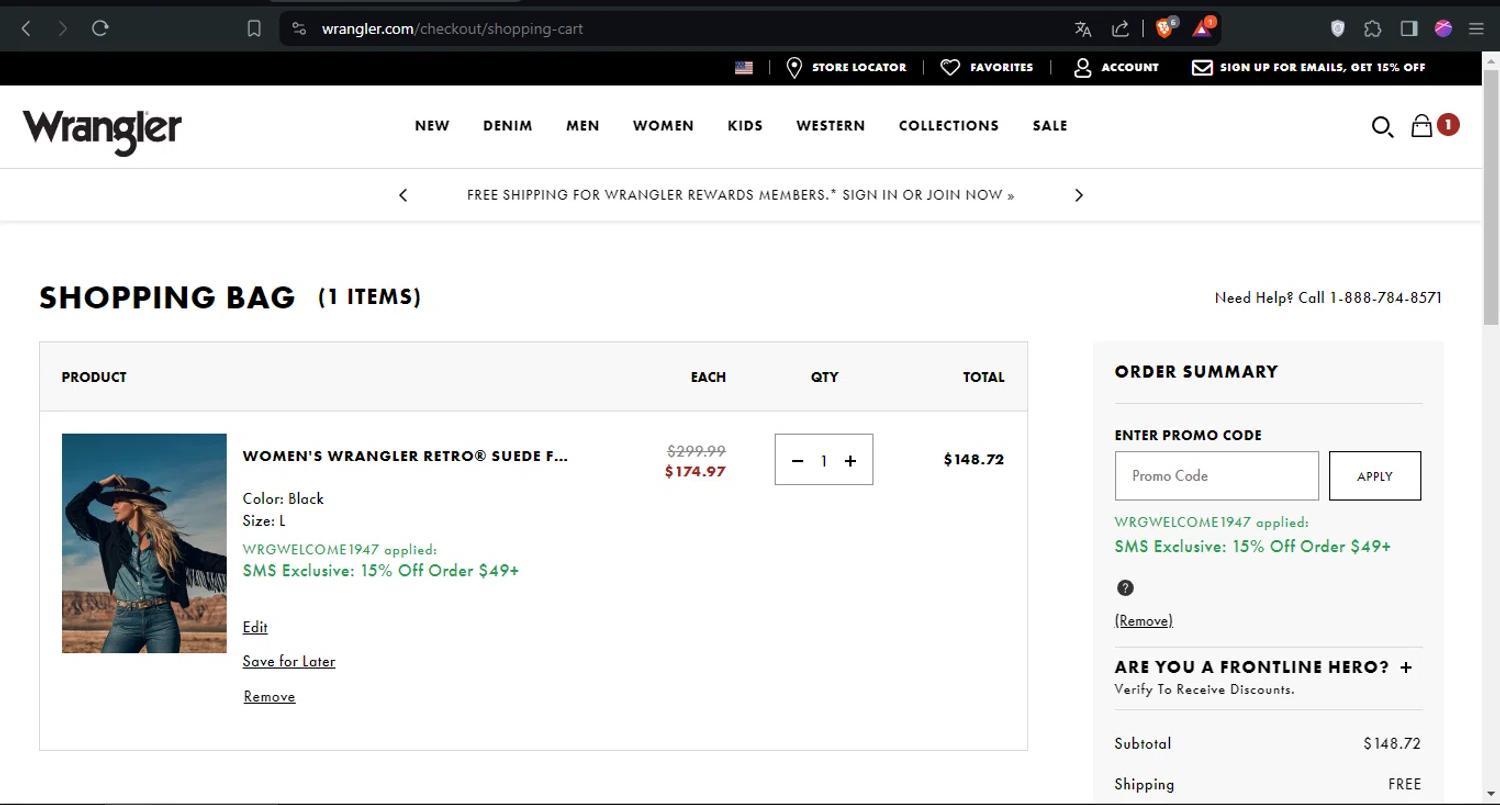The image size is (1500, 805).
Task: Click the item total $148.72 in product row
Action: (974, 460)
